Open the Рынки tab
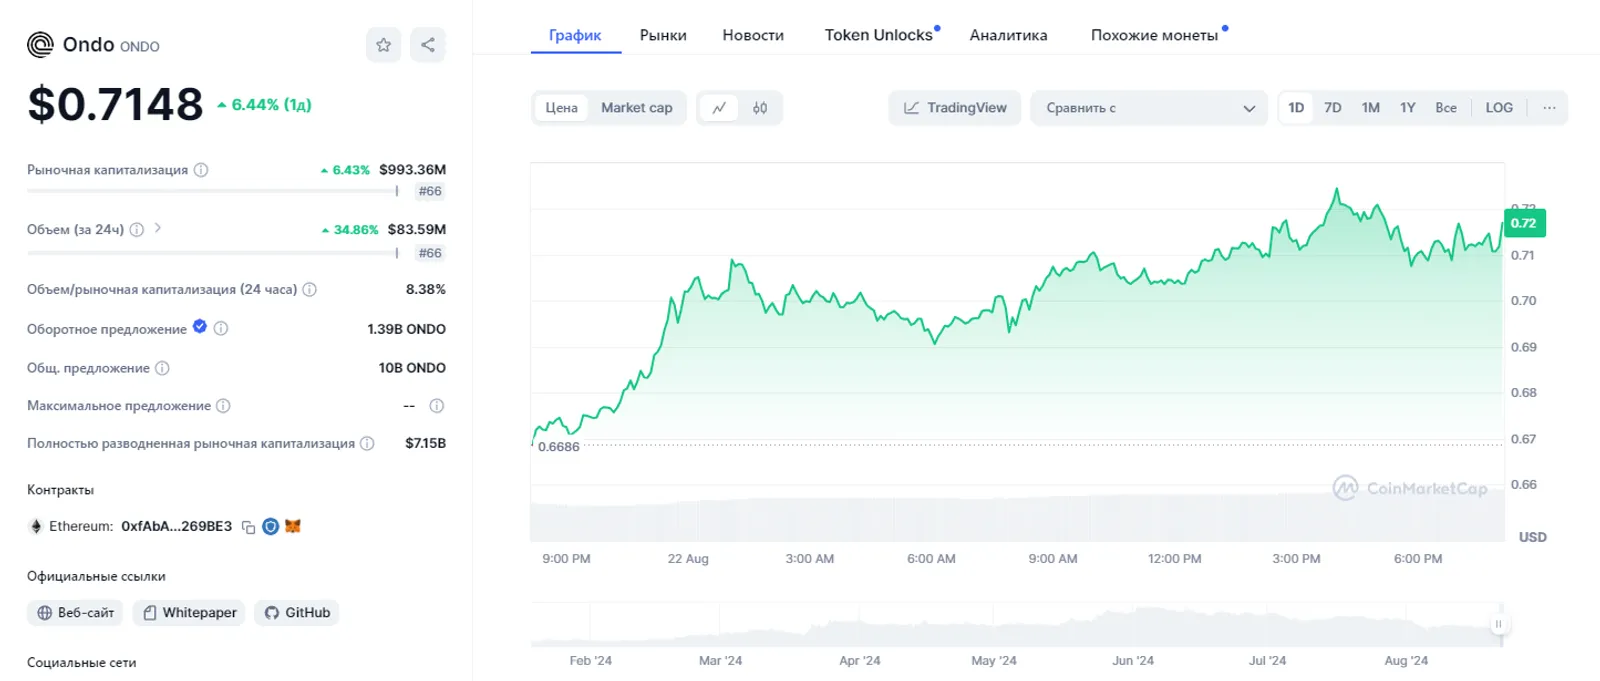The image size is (1600, 681). 663,35
